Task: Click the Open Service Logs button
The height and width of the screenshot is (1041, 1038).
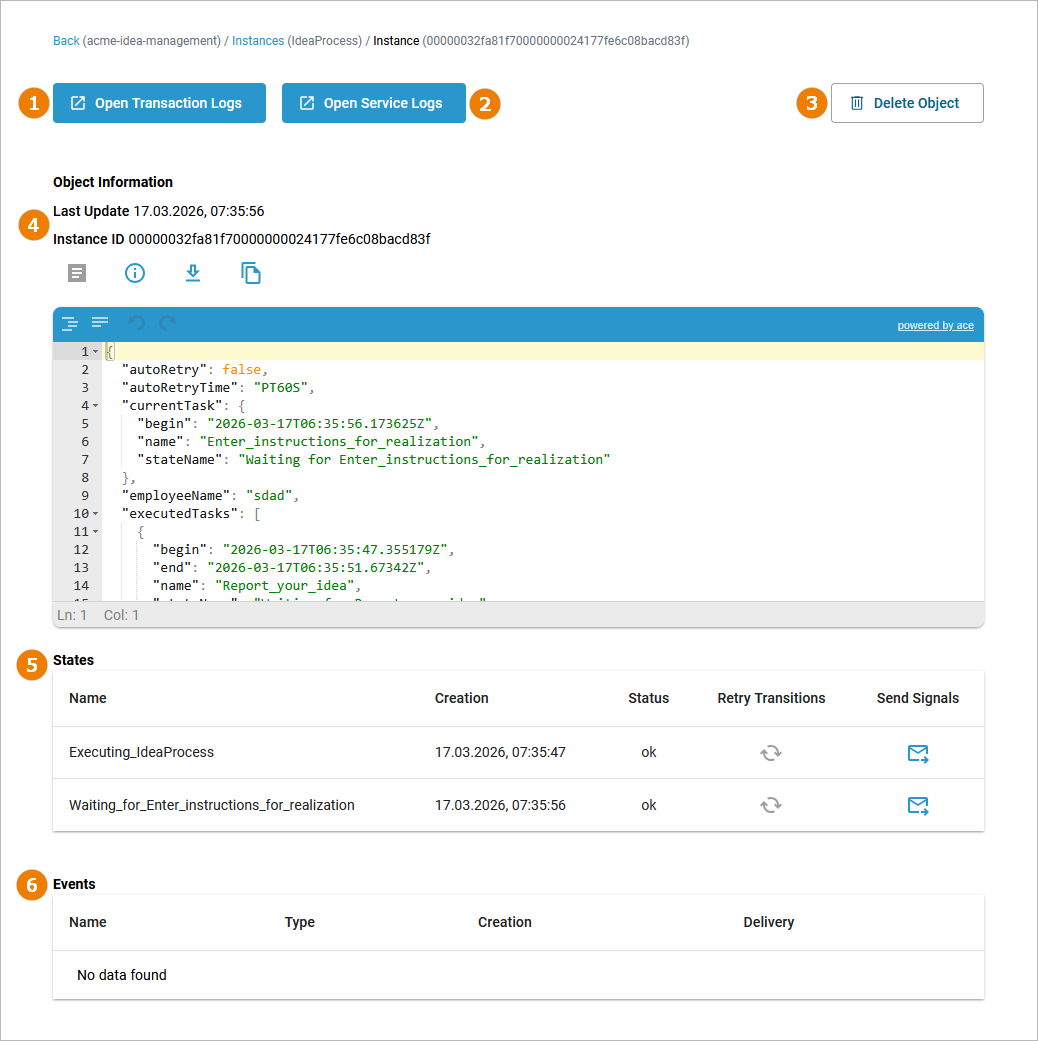Action: coord(373,103)
